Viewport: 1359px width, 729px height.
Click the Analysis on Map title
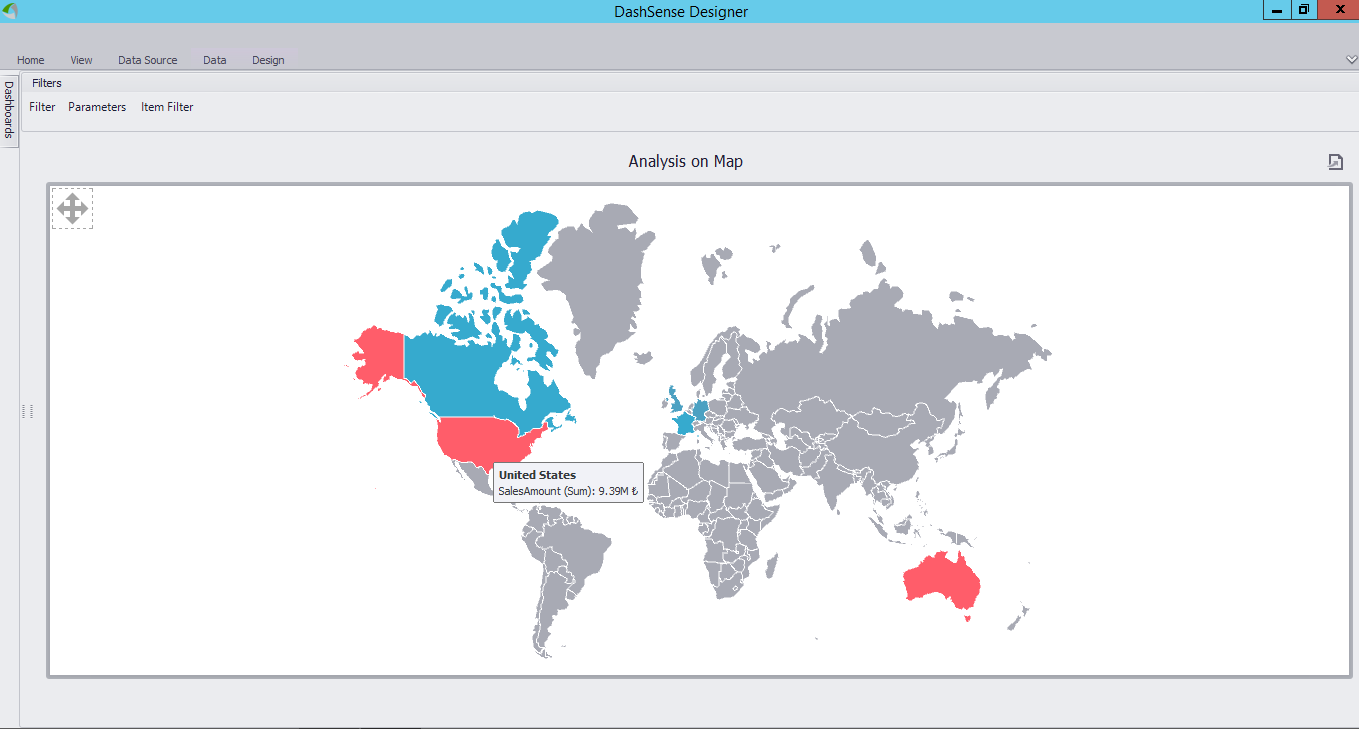point(685,161)
